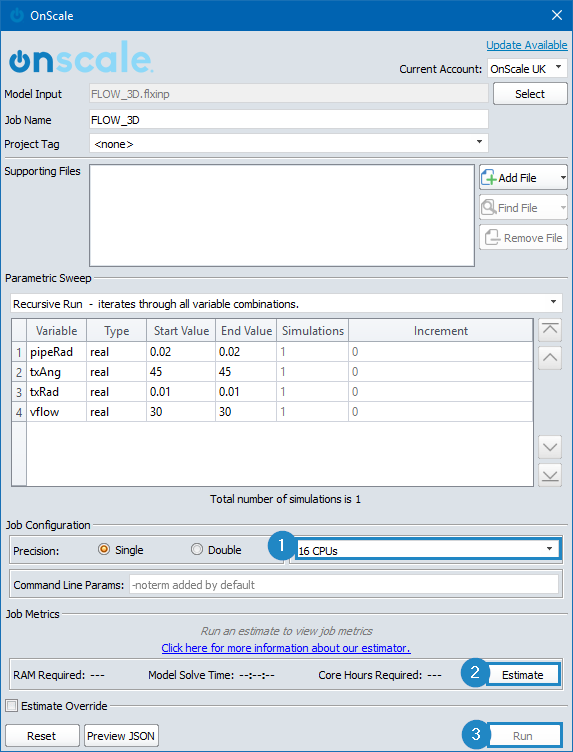
Task: Open the Current Account dropdown
Action: coord(526,69)
